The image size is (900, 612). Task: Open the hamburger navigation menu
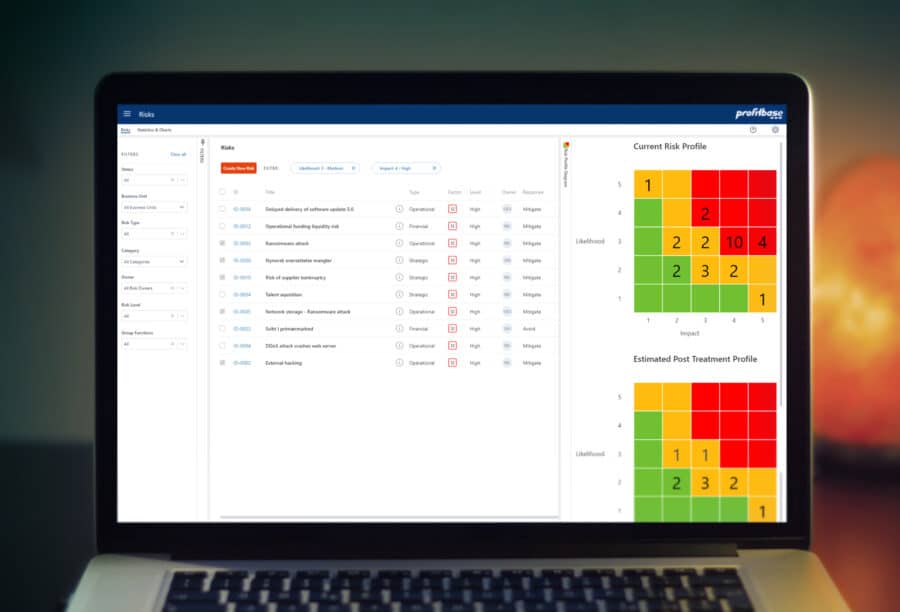(x=125, y=113)
